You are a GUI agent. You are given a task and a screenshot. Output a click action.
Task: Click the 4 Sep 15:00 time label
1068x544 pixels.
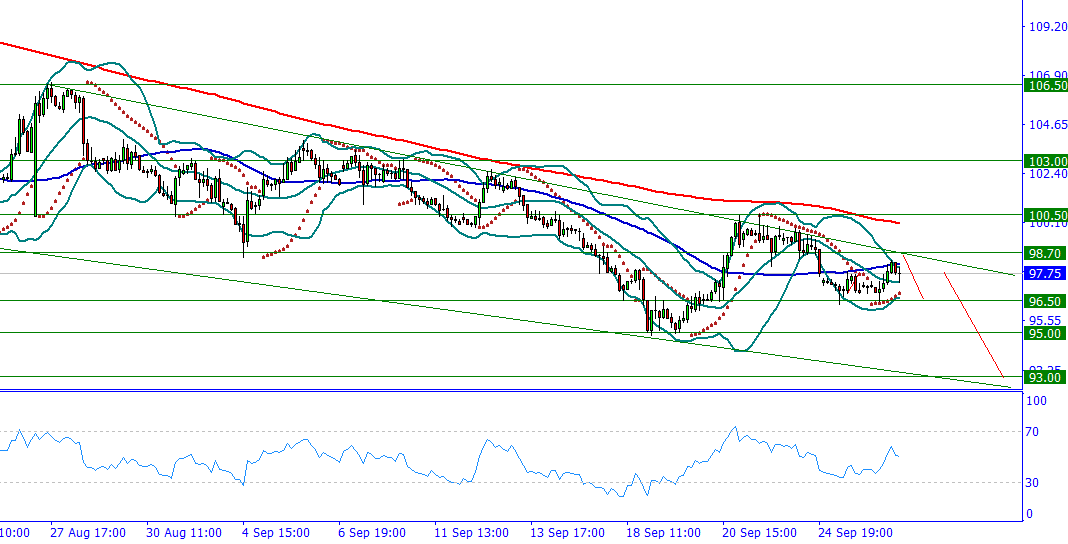[x=277, y=532]
